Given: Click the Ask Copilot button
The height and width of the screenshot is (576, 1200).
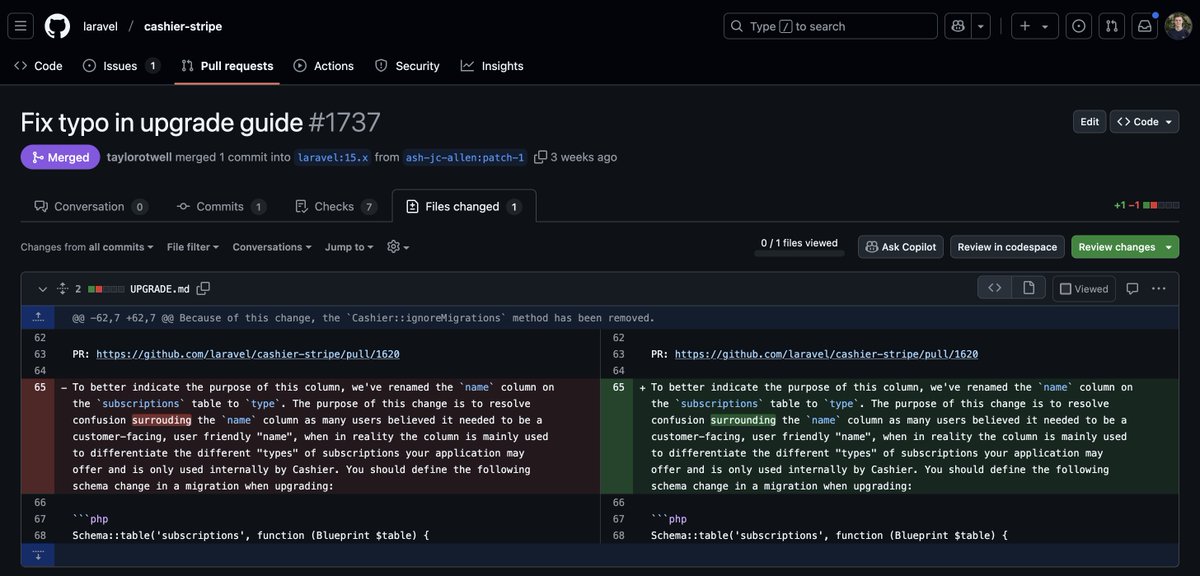Looking at the screenshot, I should coord(900,247).
